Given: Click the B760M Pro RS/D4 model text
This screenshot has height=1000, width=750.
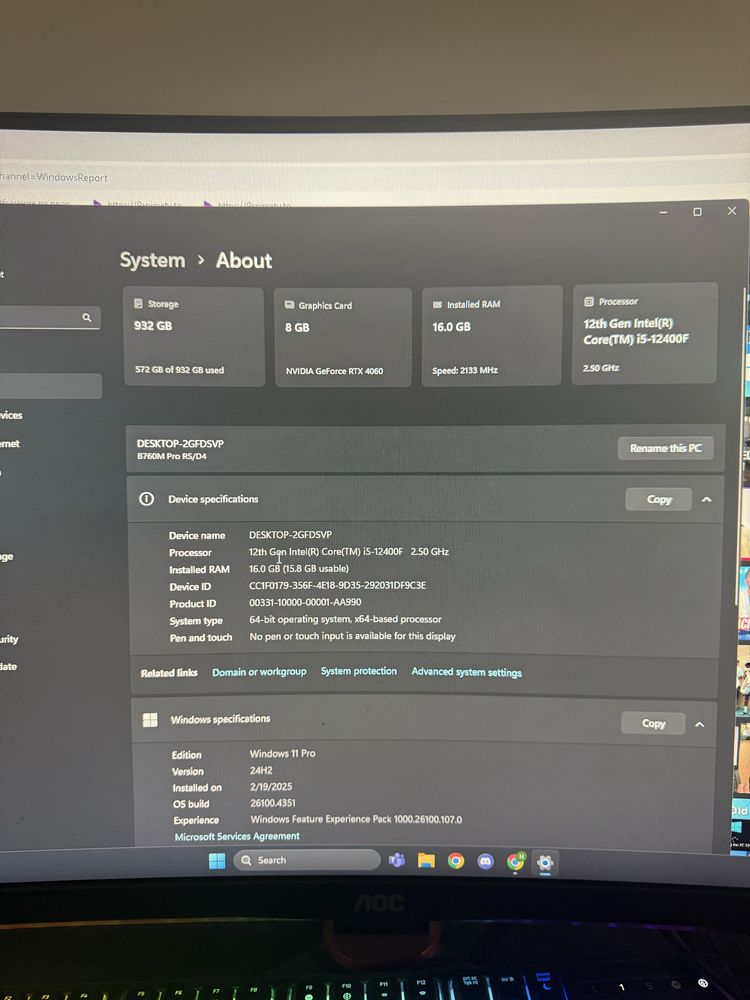Looking at the screenshot, I should (172, 457).
